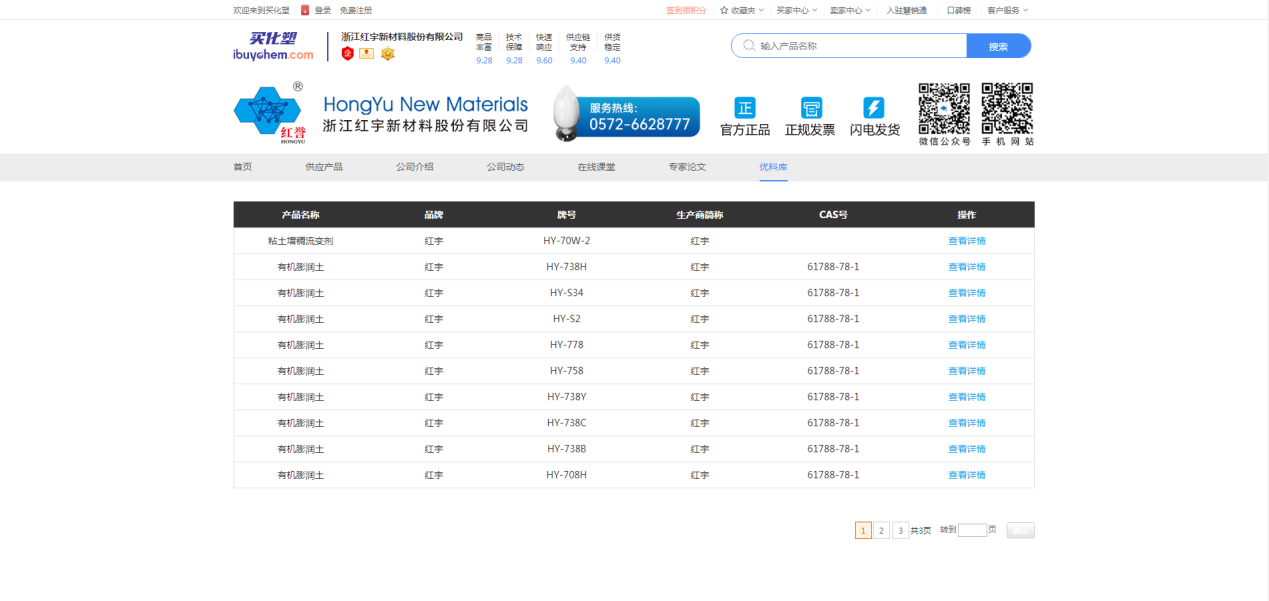Go to page 1 in pagination
The width and height of the screenshot is (1269, 601).
coord(863,530)
